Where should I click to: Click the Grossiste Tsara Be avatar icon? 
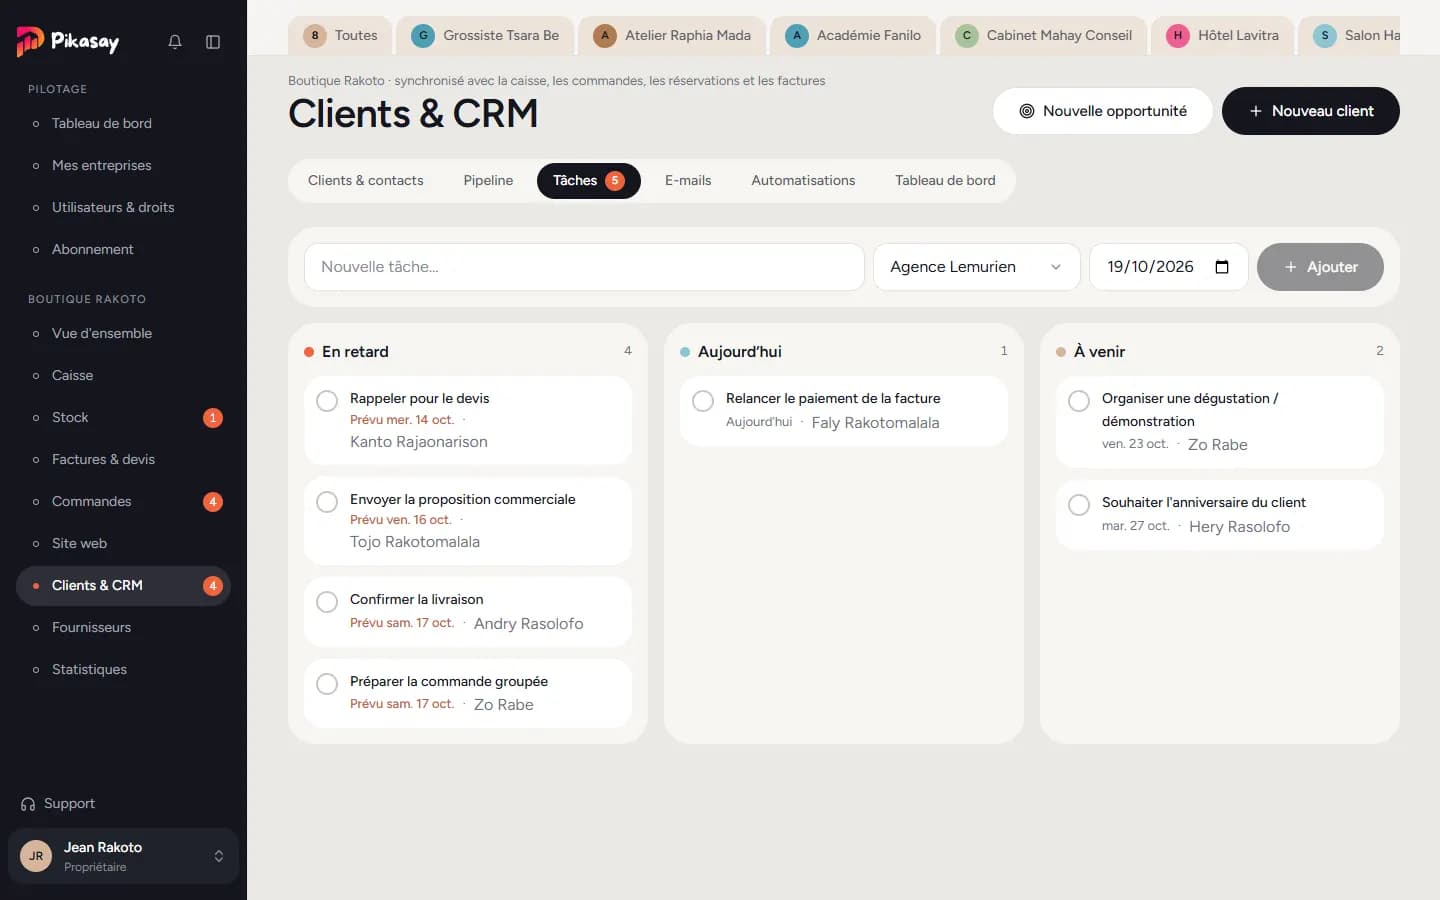(x=423, y=36)
